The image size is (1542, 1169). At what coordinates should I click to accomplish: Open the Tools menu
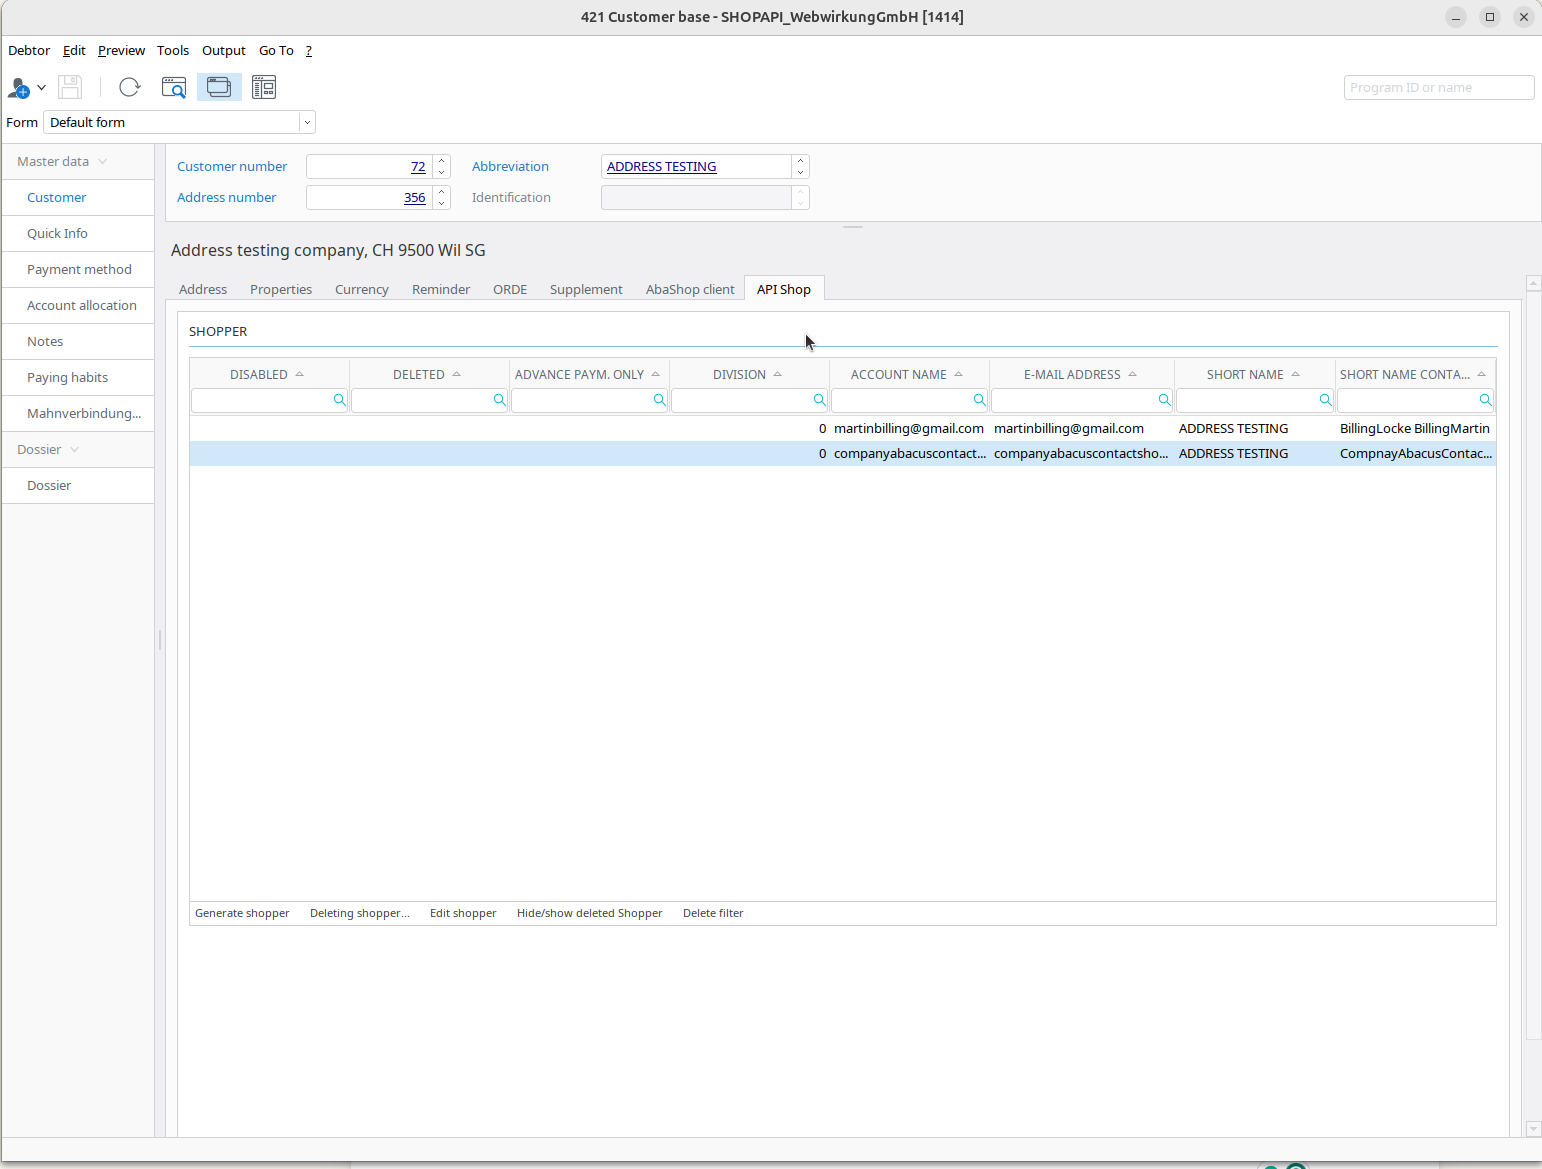(172, 50)
